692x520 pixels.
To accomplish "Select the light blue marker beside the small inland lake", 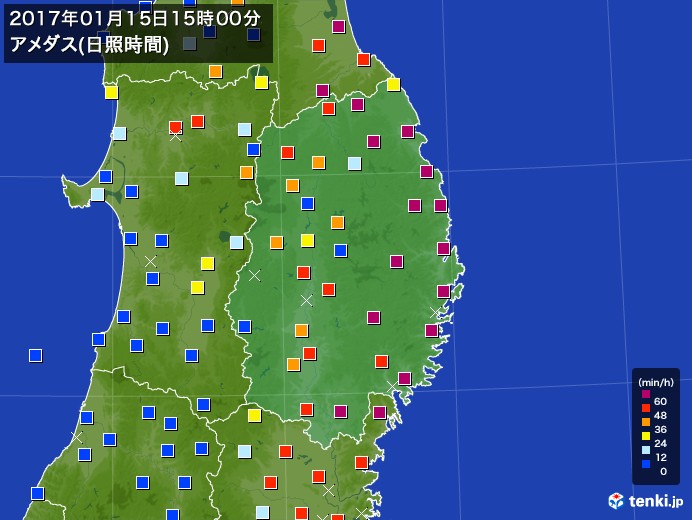I will [x=237, y=242].
